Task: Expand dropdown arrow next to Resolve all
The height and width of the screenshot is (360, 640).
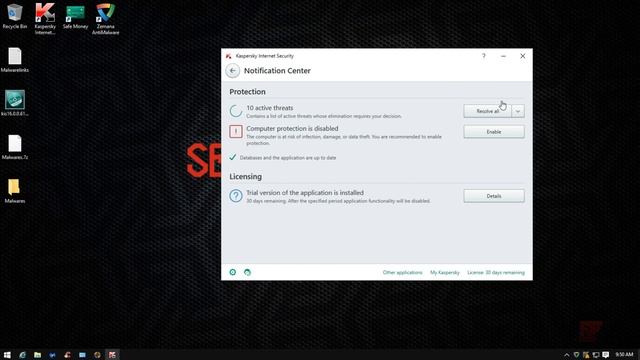Action: coord(518,111)
